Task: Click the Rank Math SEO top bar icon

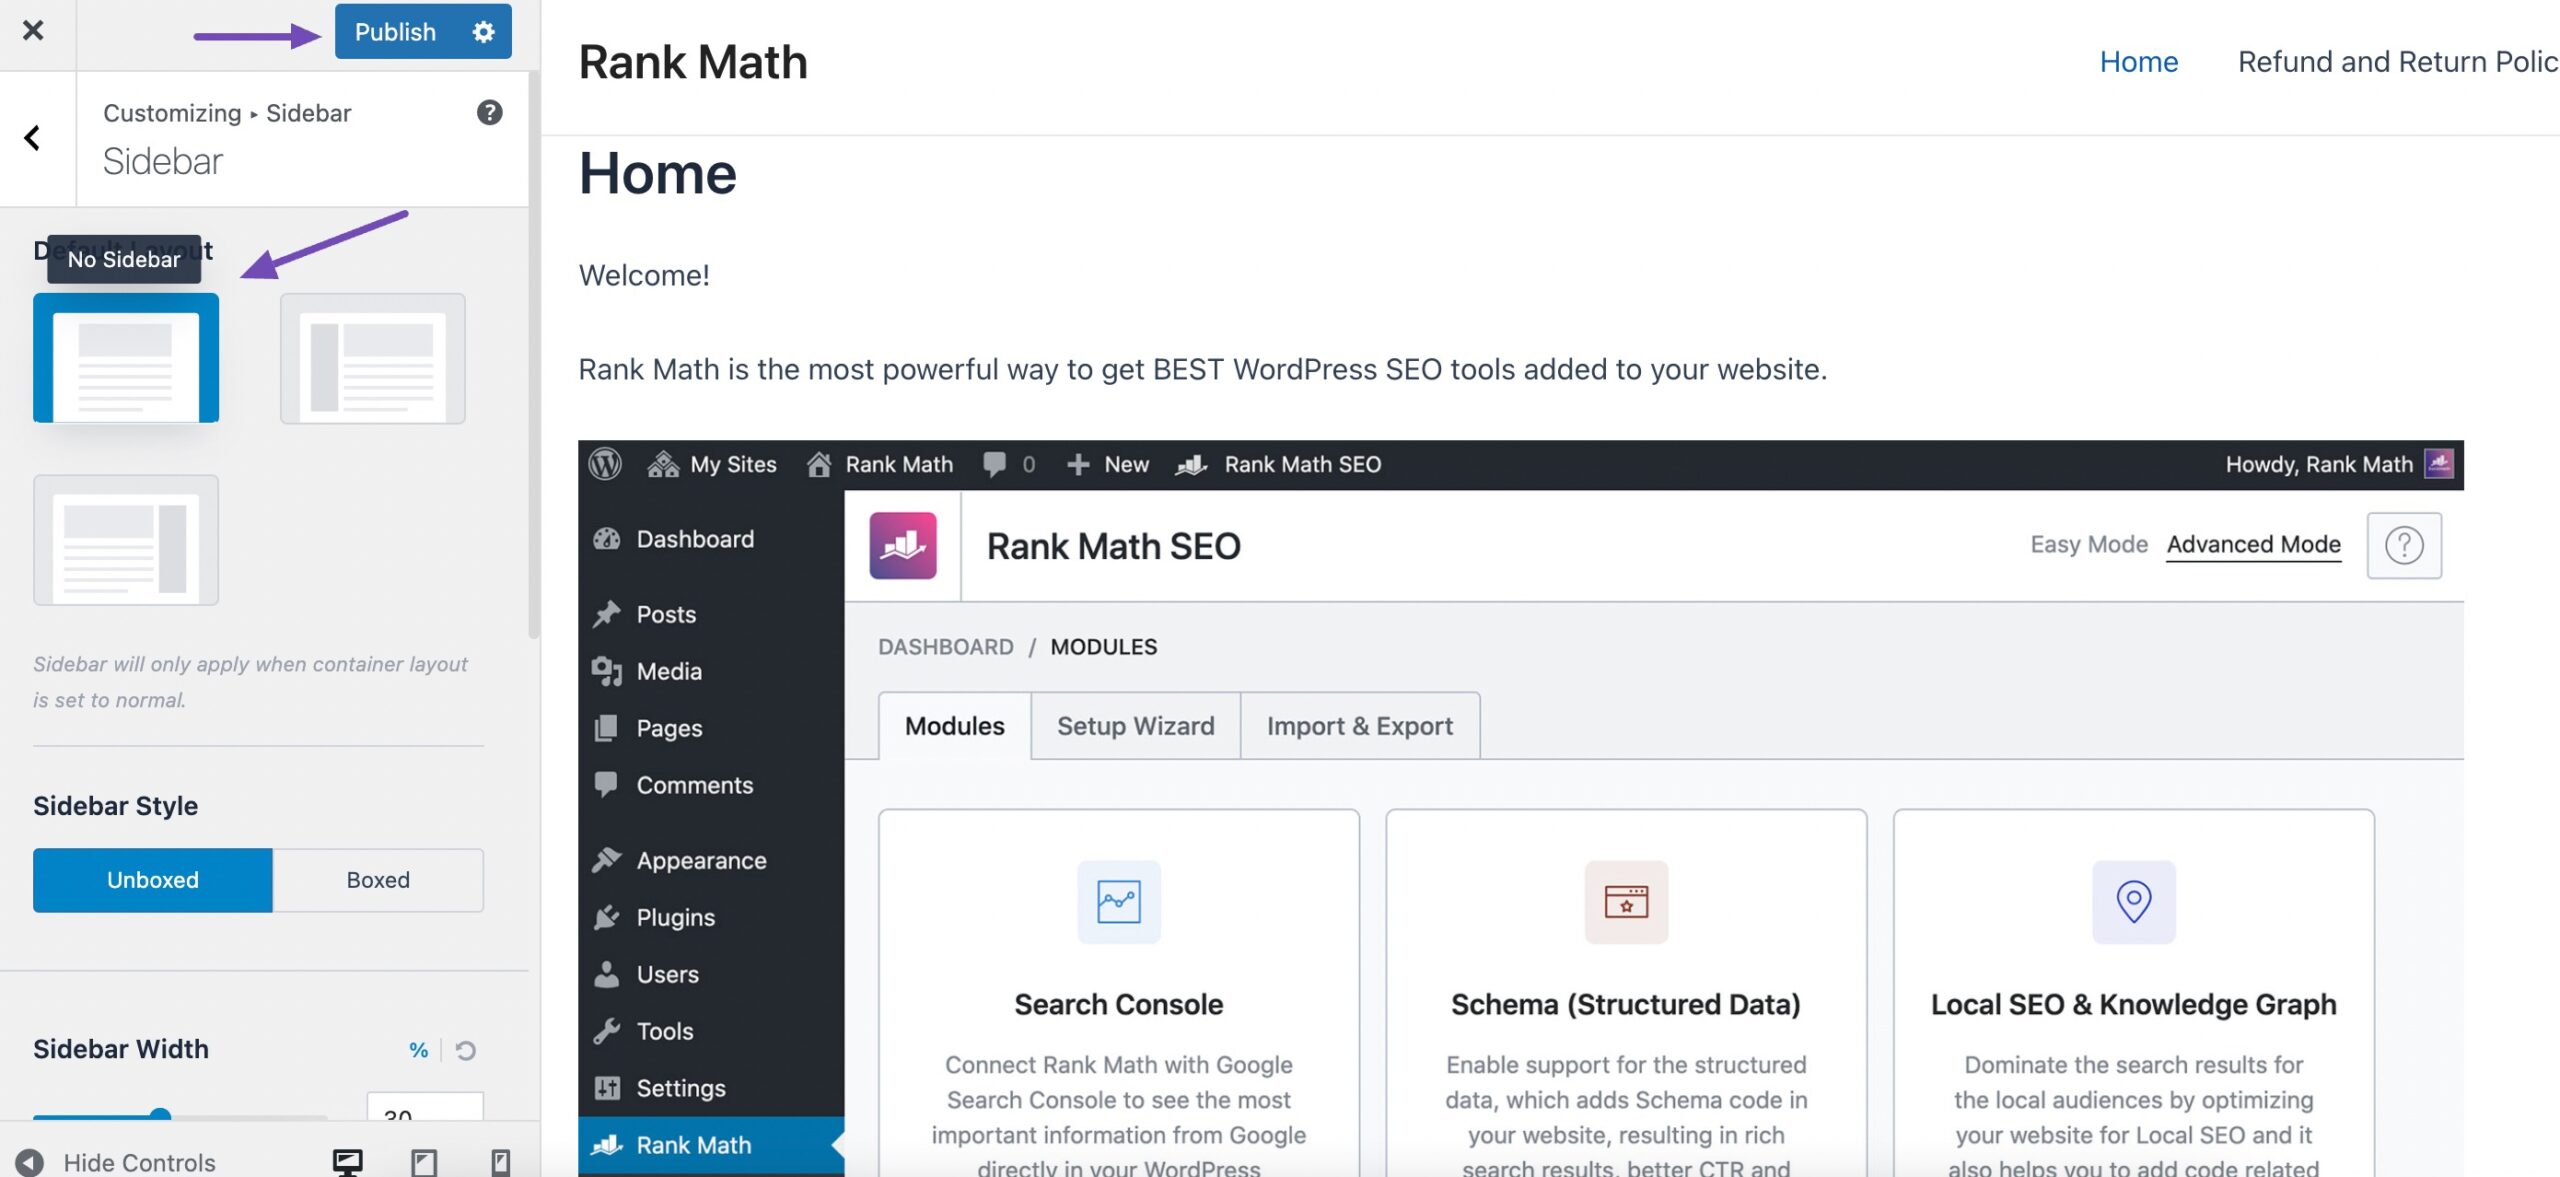Action: tap(1197, 465)
